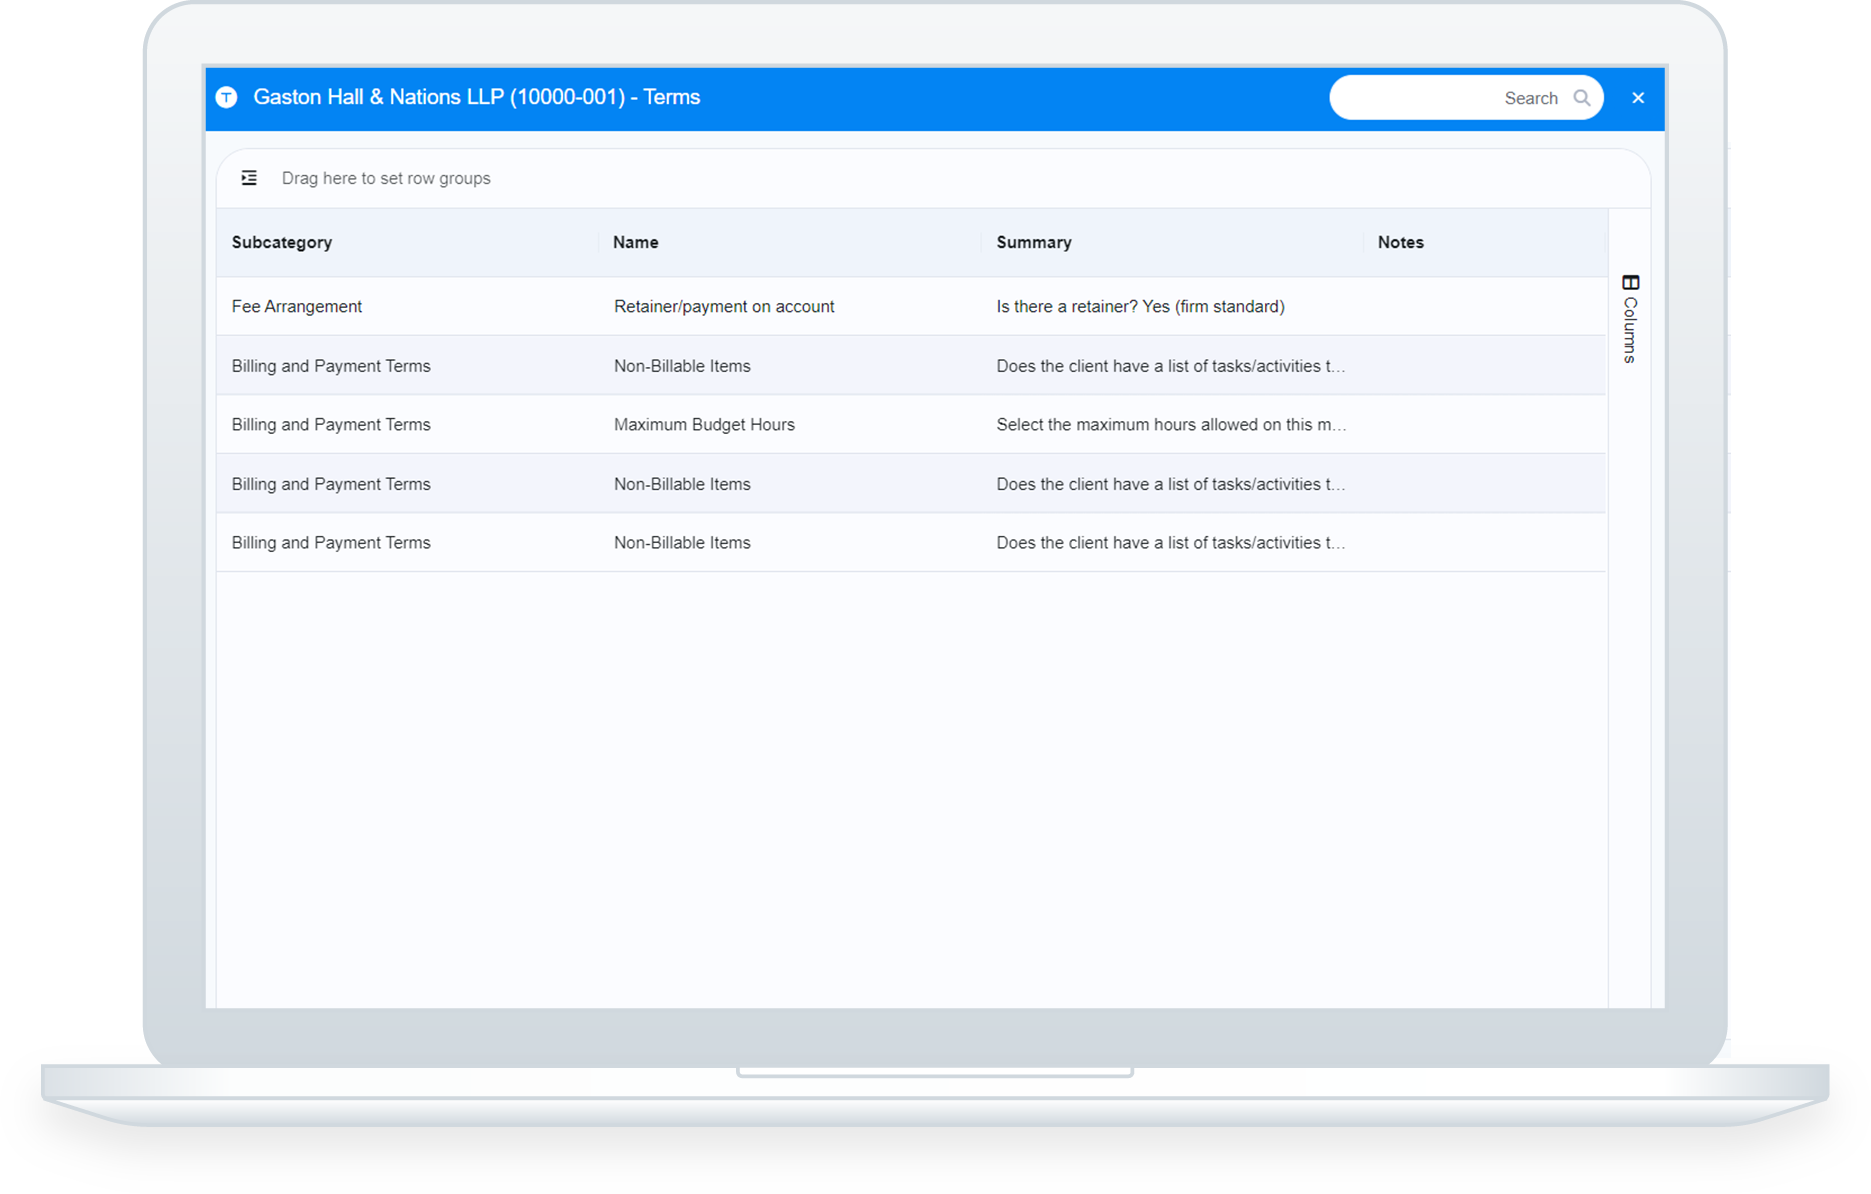Click the Drag here to set row groups bar
Viewport: 1871px width, 1194px height.
pos(387,177)
